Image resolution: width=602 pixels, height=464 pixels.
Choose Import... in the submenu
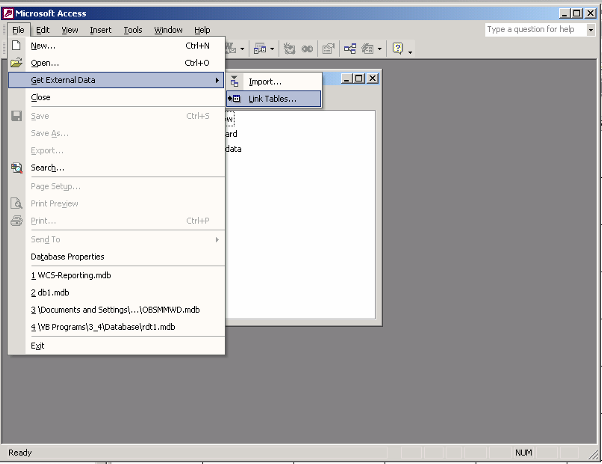274,82
